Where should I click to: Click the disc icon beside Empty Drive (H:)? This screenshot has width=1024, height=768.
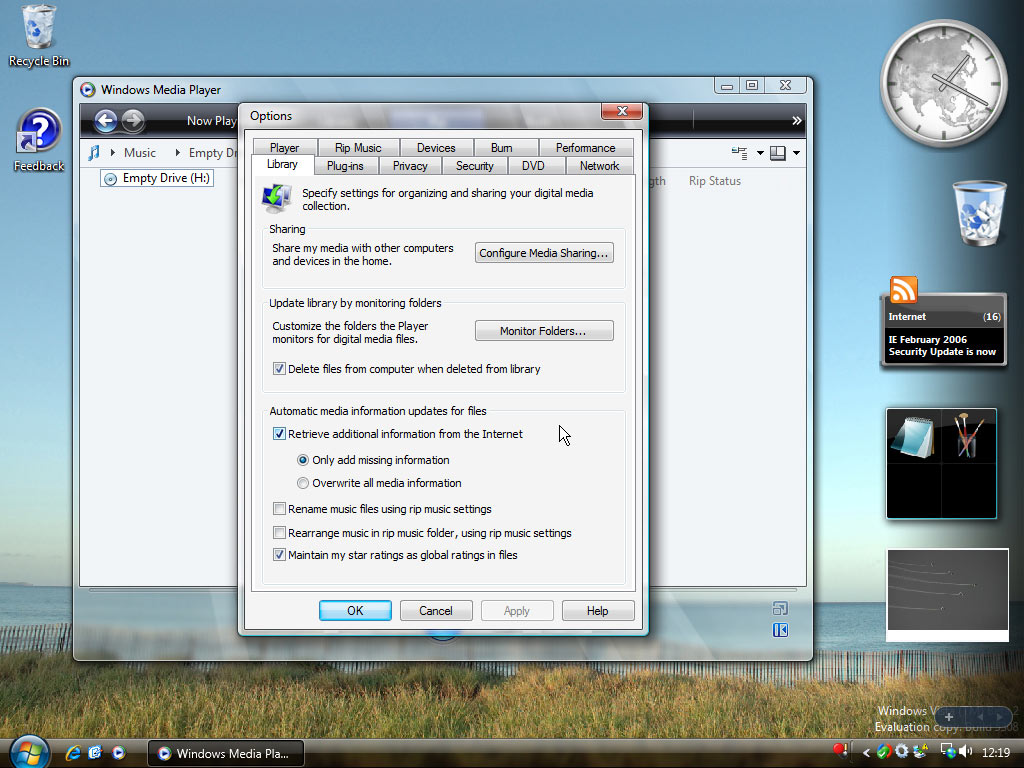coord(110,178)
